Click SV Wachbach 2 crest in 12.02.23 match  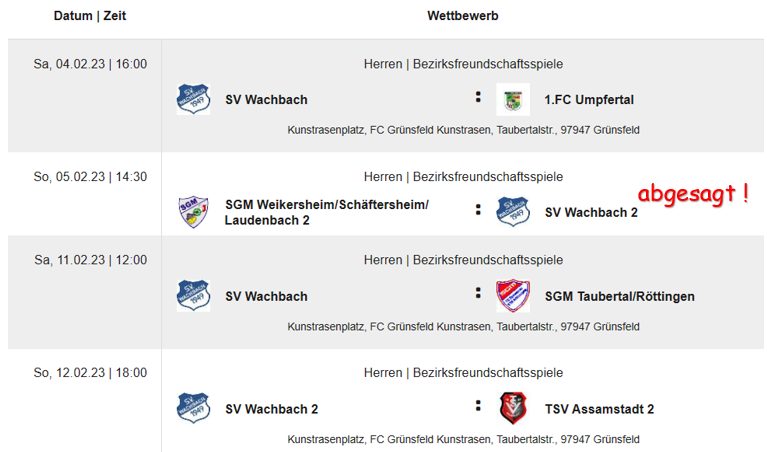tap(193, 408)
